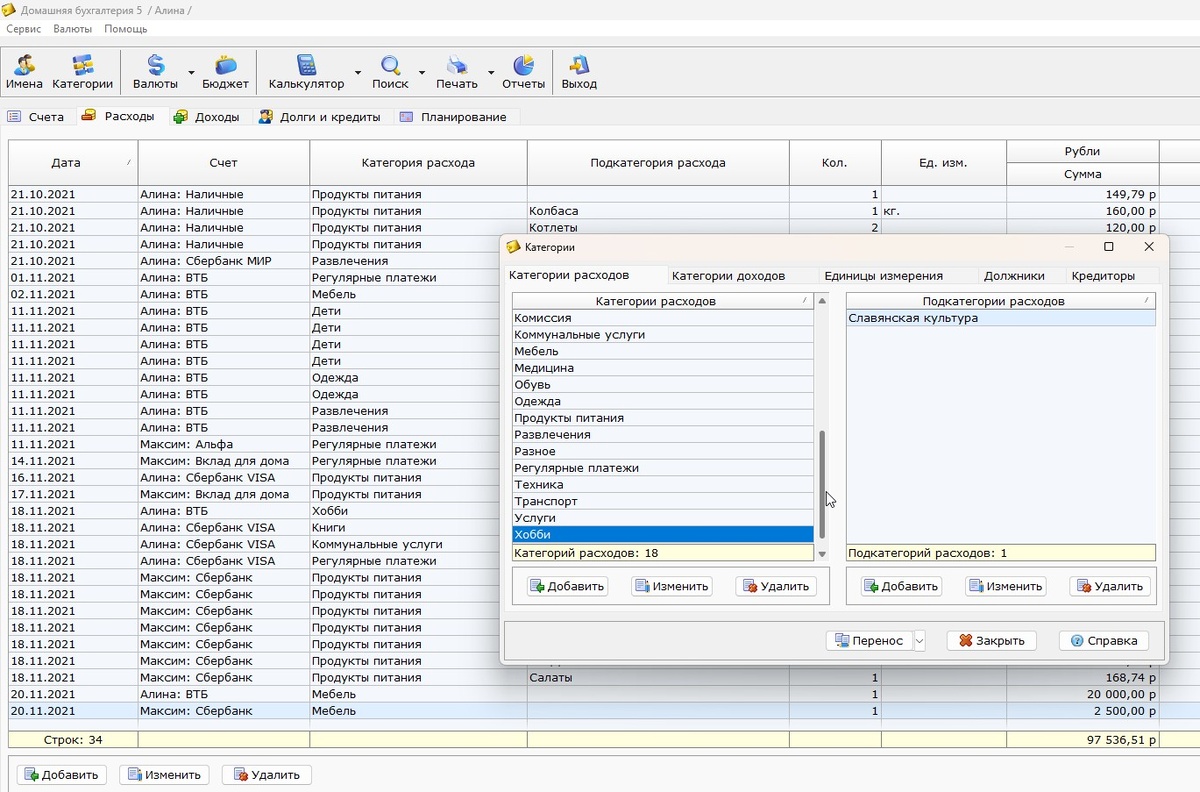This screenshot has width=1200, height=792.
Task: Click Добавить under expense categories list
Action: [x=568, y=587]
